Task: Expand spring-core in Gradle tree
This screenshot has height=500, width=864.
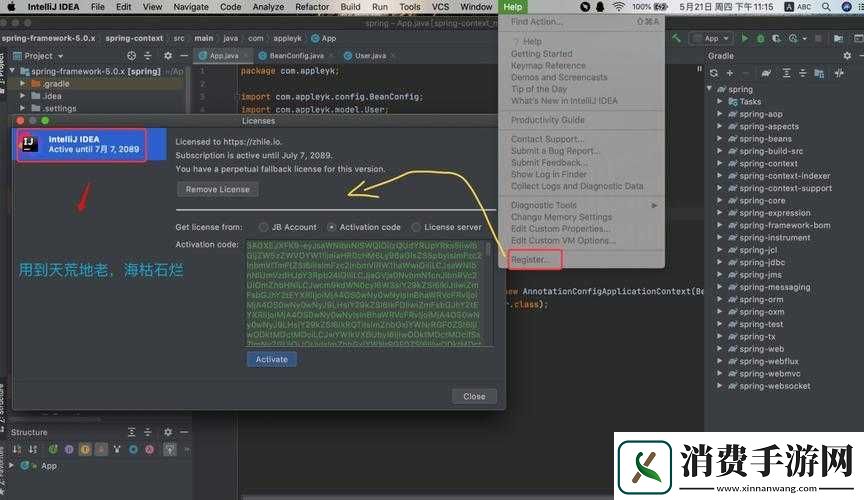Action: coord(720,201)
